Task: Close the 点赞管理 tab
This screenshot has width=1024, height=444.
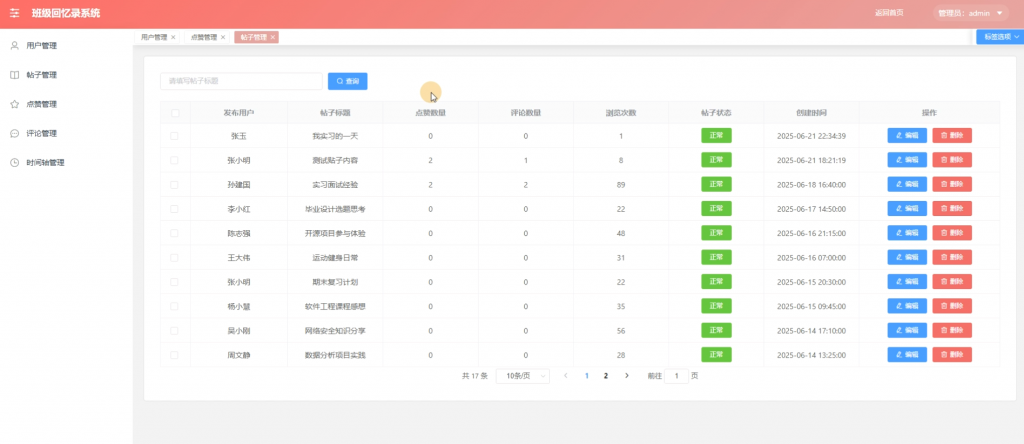Action: [x=223, y=37]
